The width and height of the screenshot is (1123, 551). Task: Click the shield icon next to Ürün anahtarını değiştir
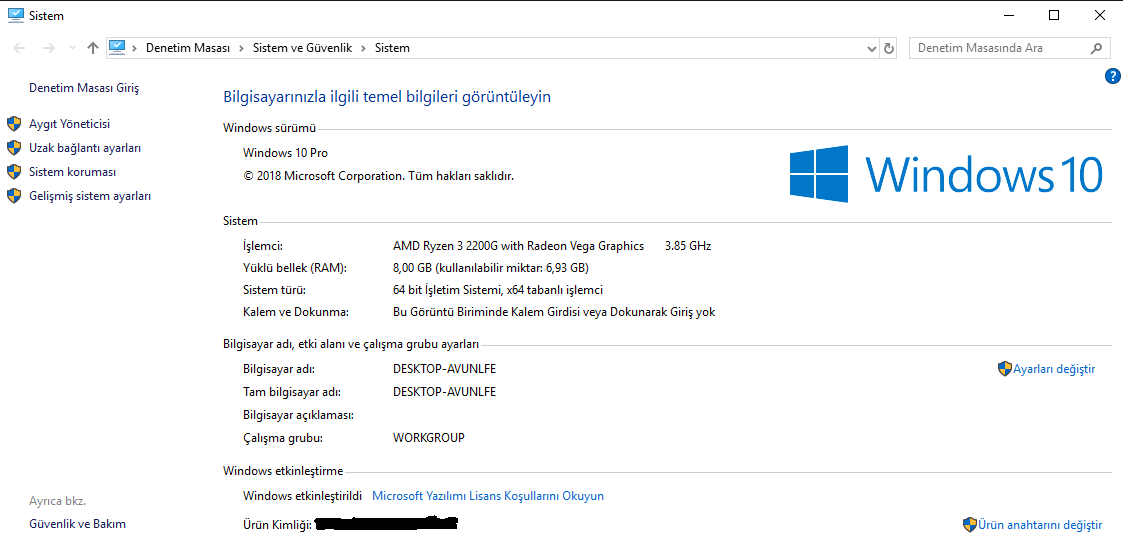tap(970, 524)
